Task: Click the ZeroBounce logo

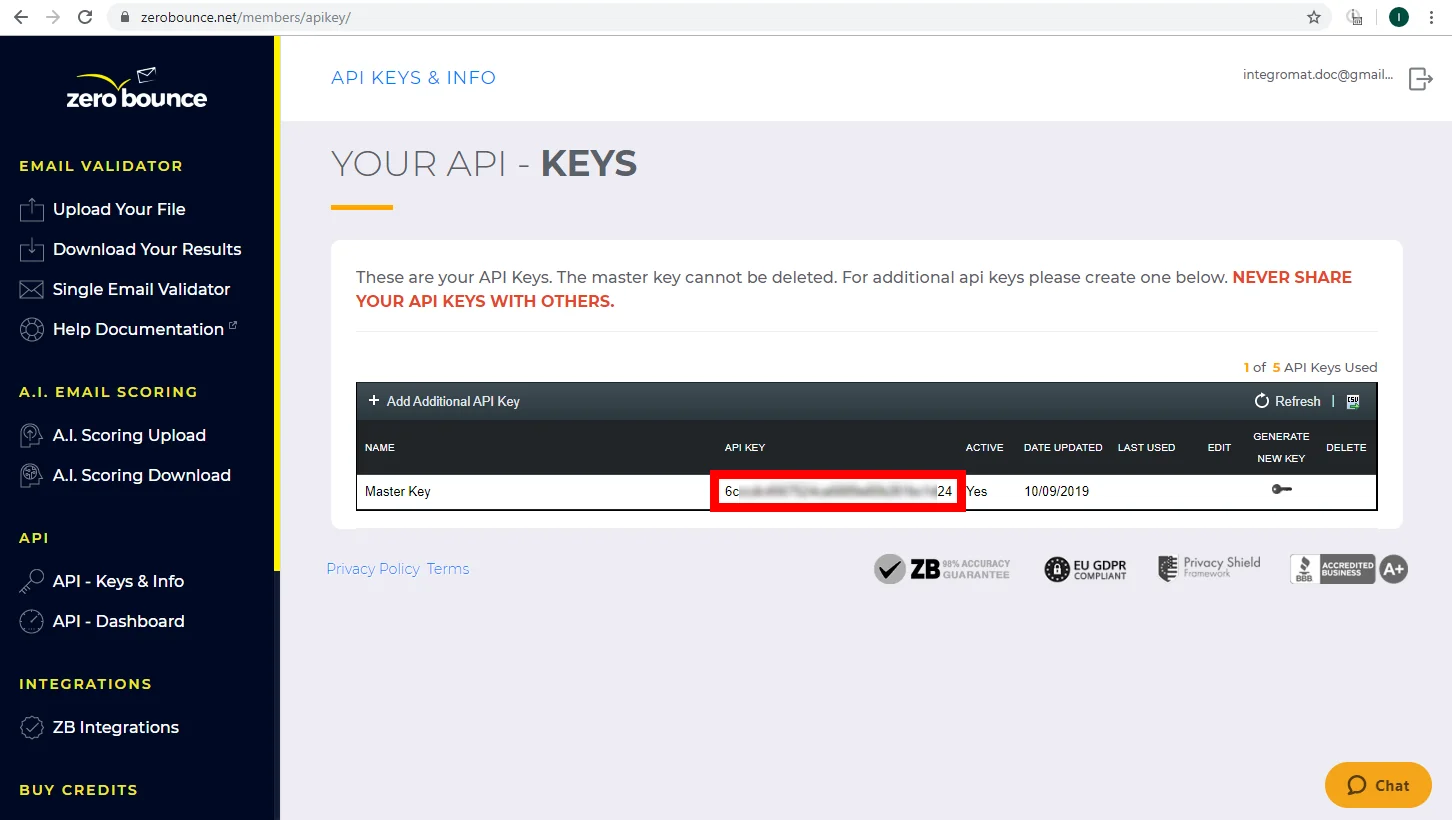Action: pyautogui.click(x=137, y=89)
